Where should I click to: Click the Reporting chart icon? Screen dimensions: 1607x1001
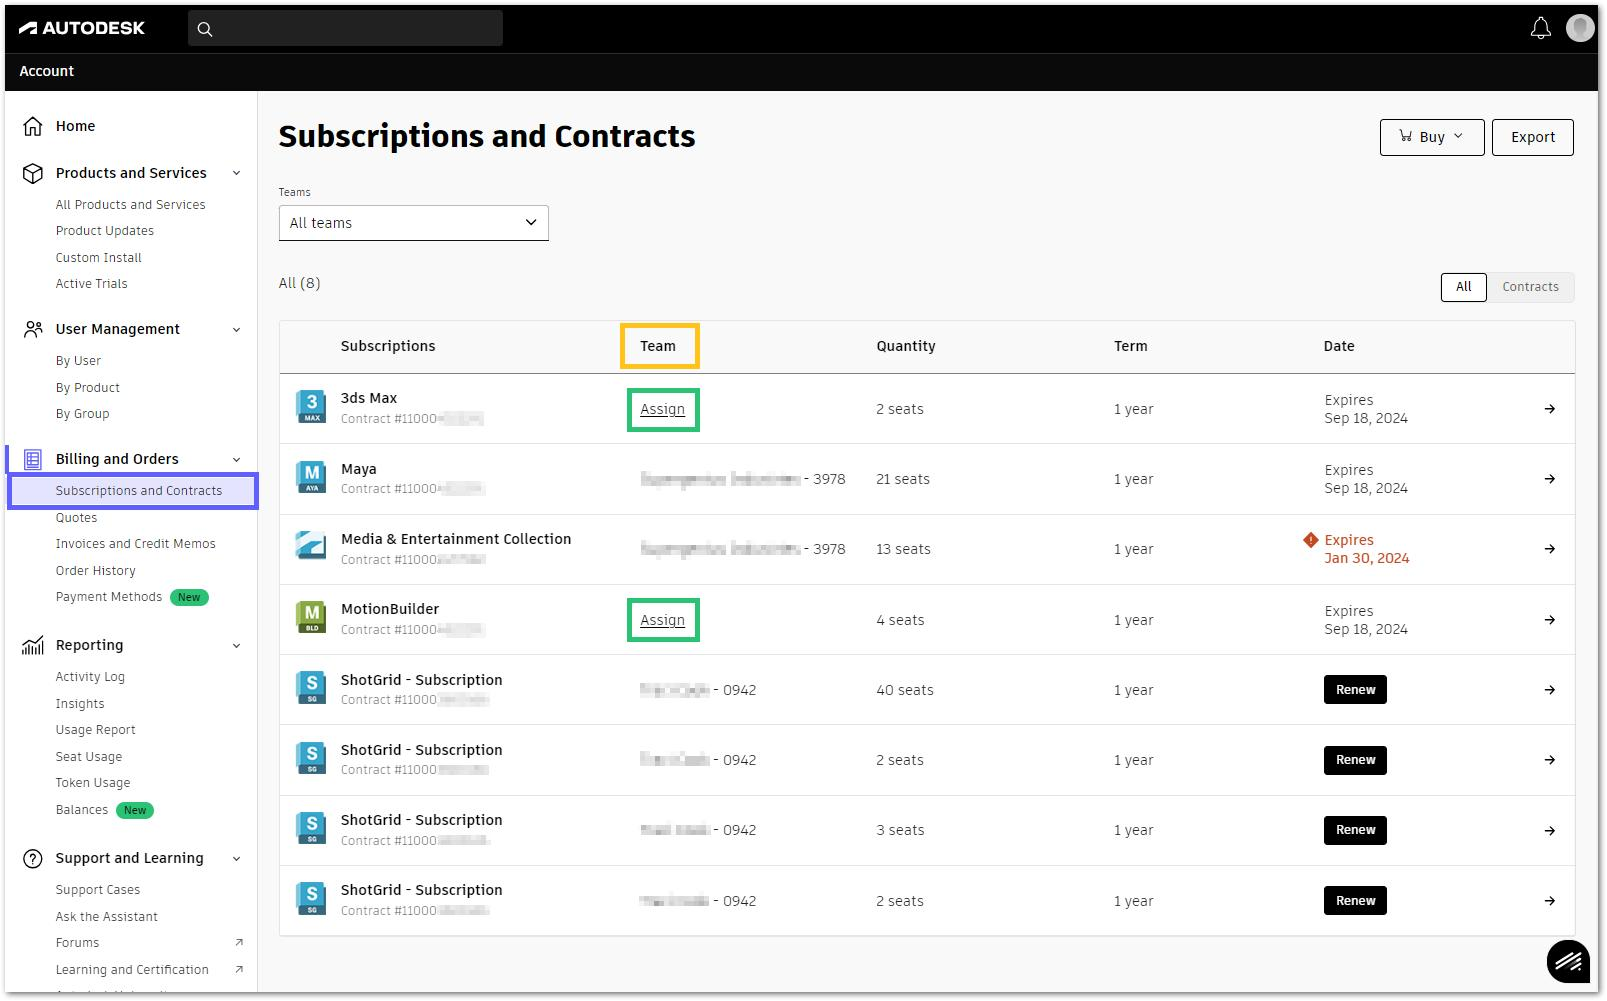[x=33, y=645]
